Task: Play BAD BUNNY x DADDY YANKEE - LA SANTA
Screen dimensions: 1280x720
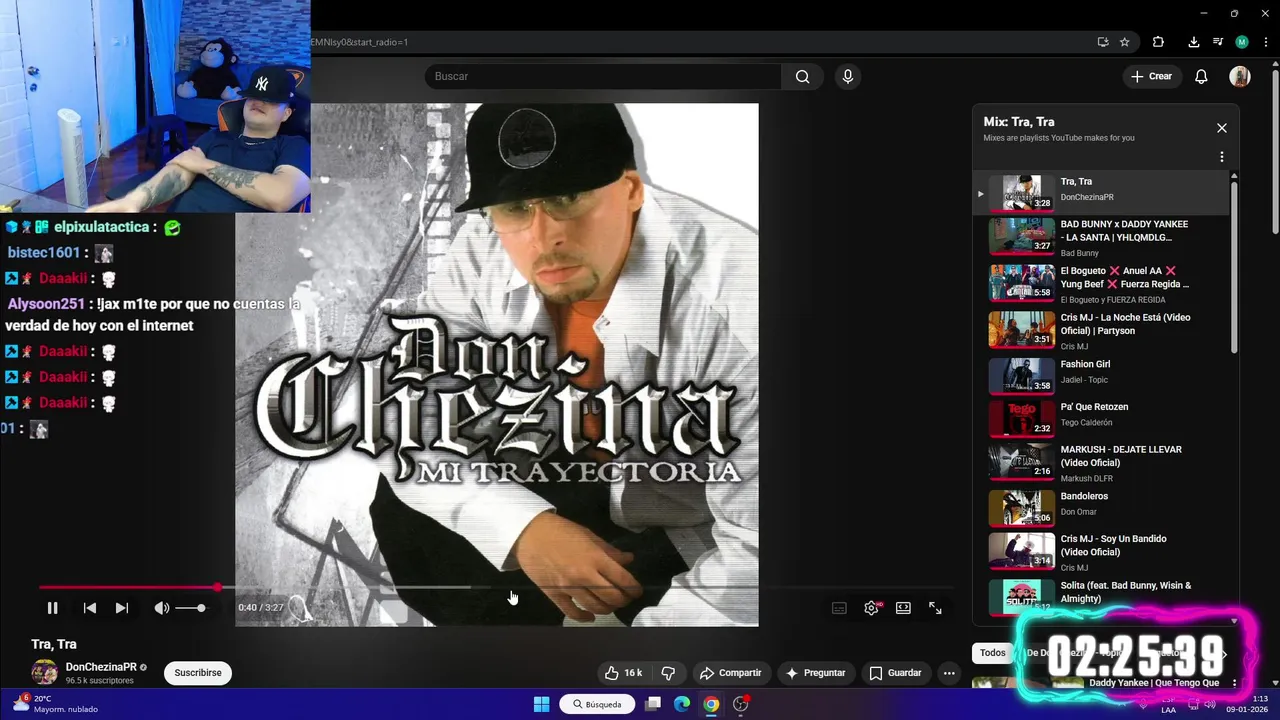Action: tap(1100, 238)
